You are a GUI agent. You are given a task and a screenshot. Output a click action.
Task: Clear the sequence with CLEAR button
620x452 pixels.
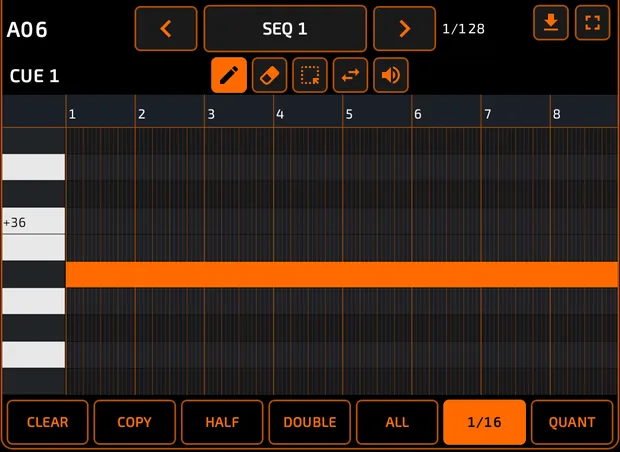(x=47, y=422)
